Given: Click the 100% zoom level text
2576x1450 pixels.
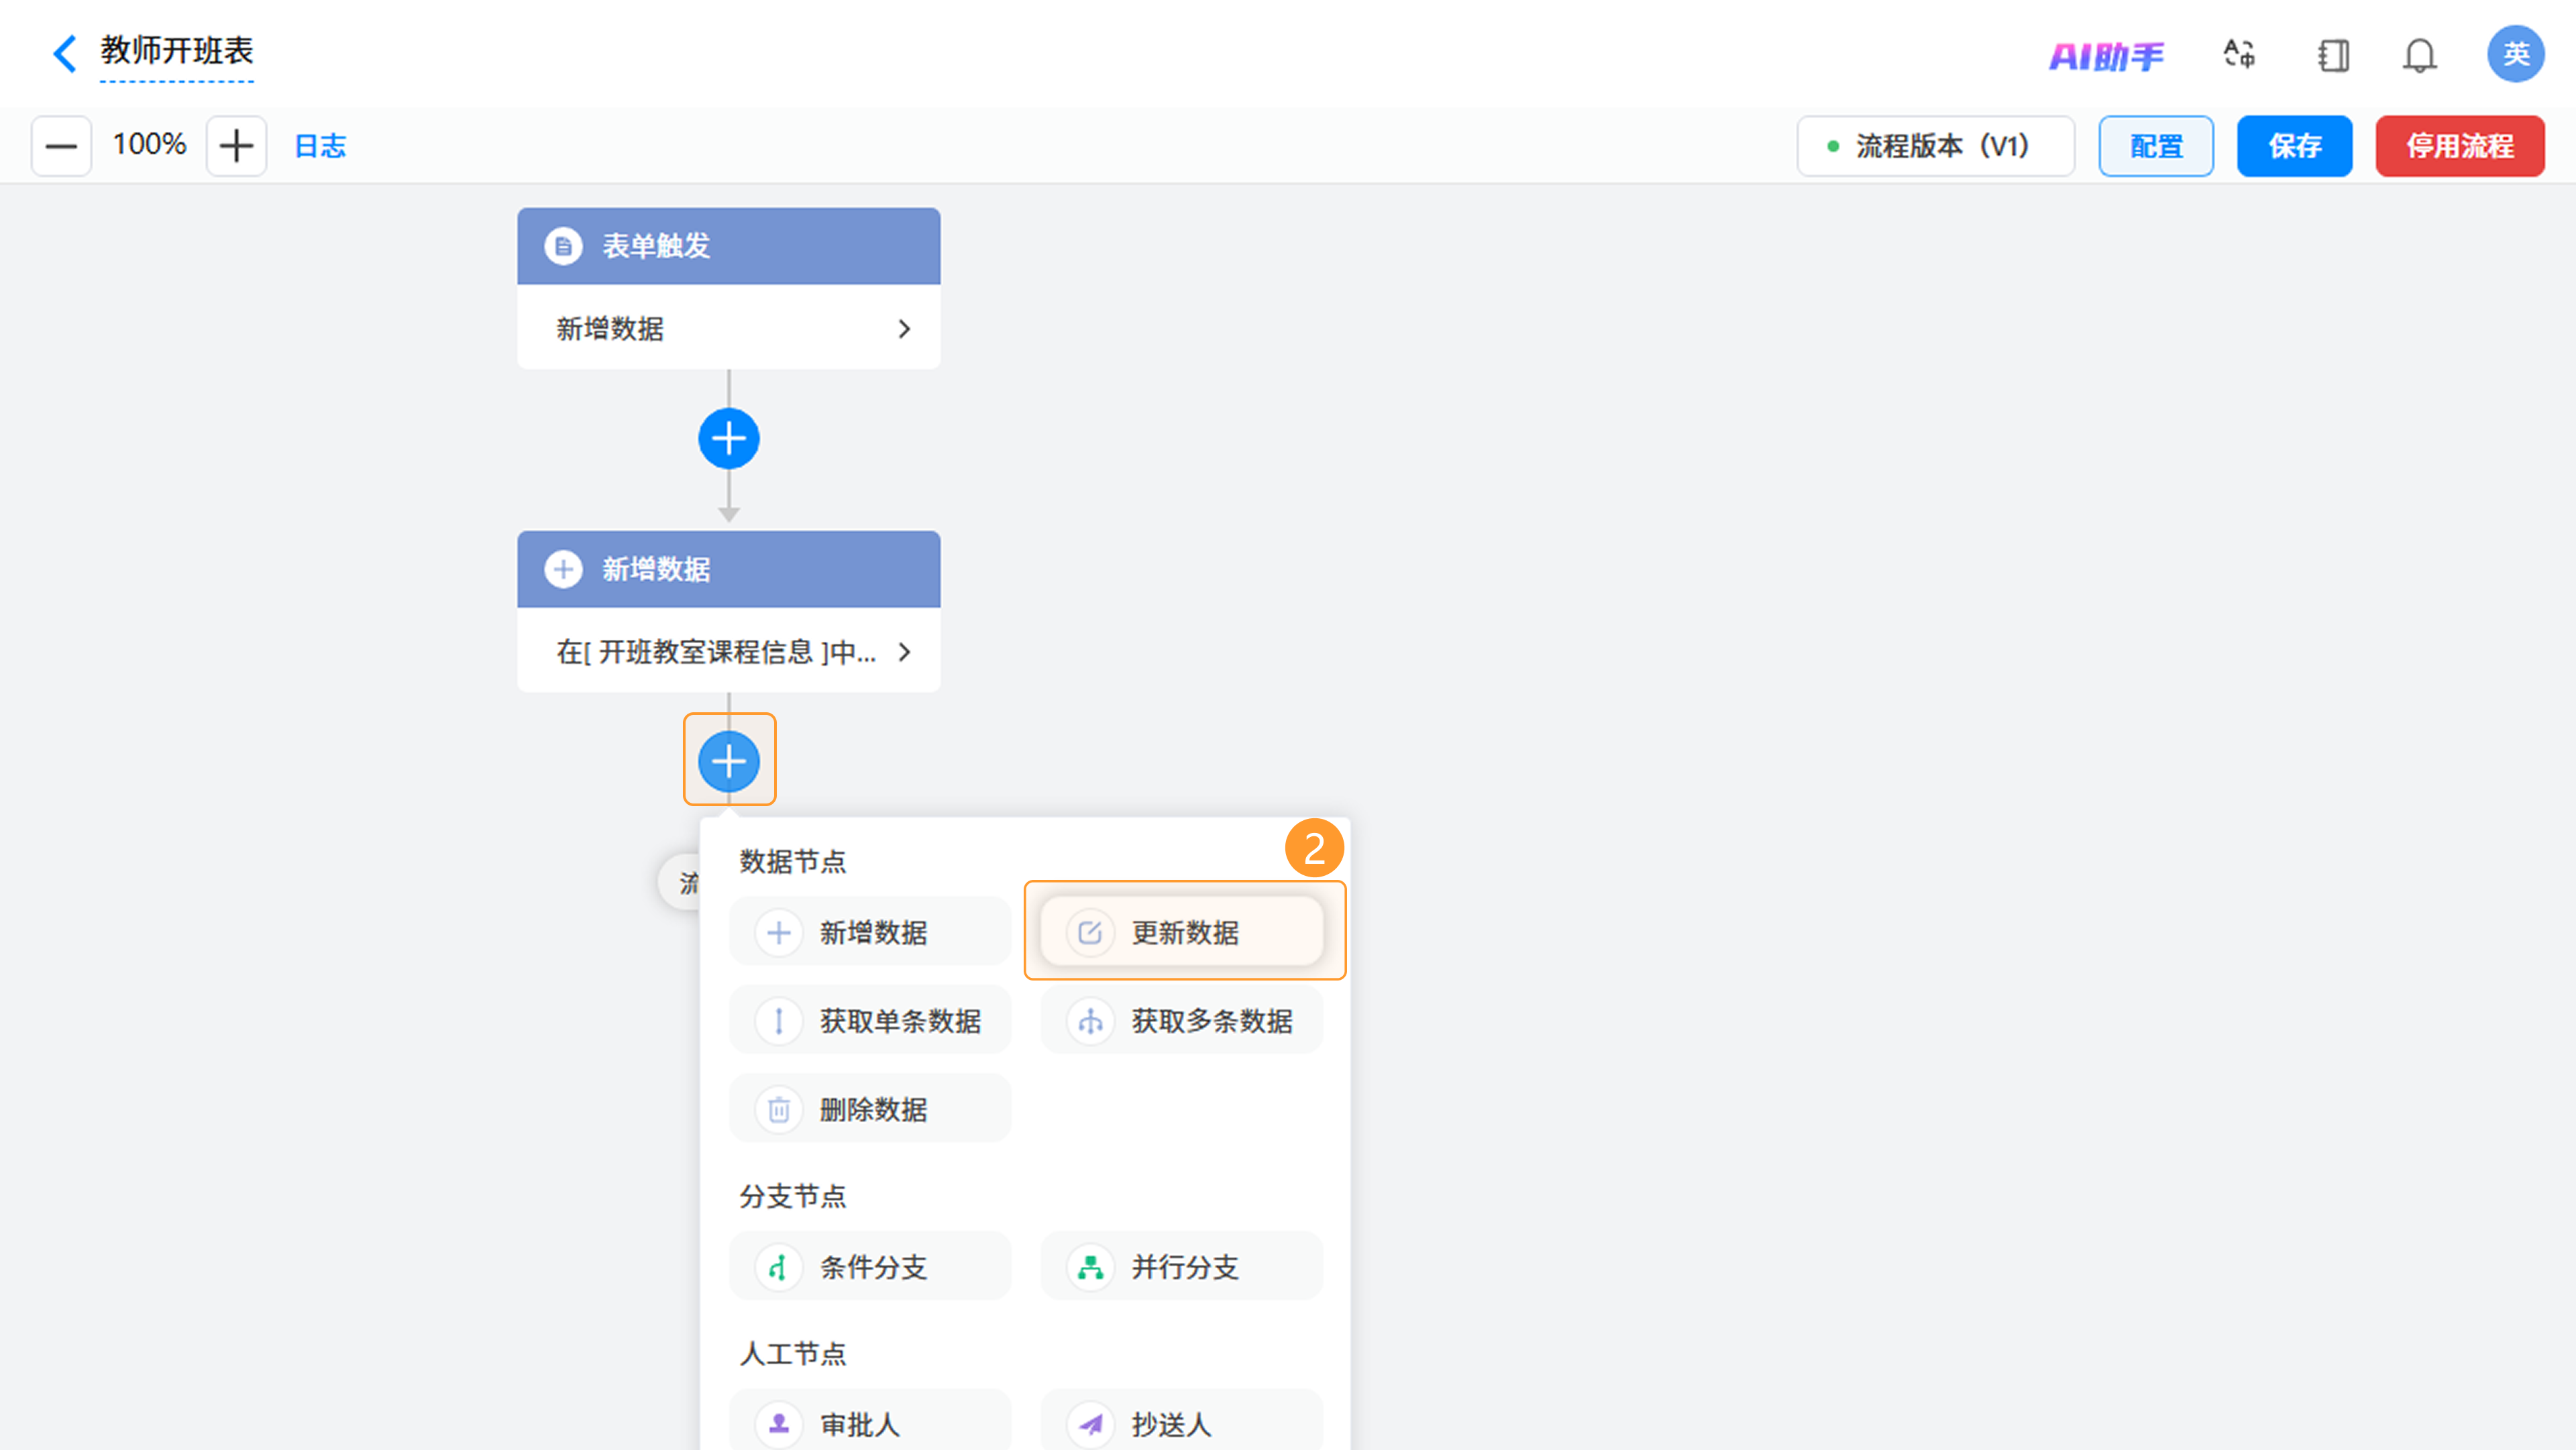Looking at the screenshot, I should pyautogui.click(x=149, y=145).
